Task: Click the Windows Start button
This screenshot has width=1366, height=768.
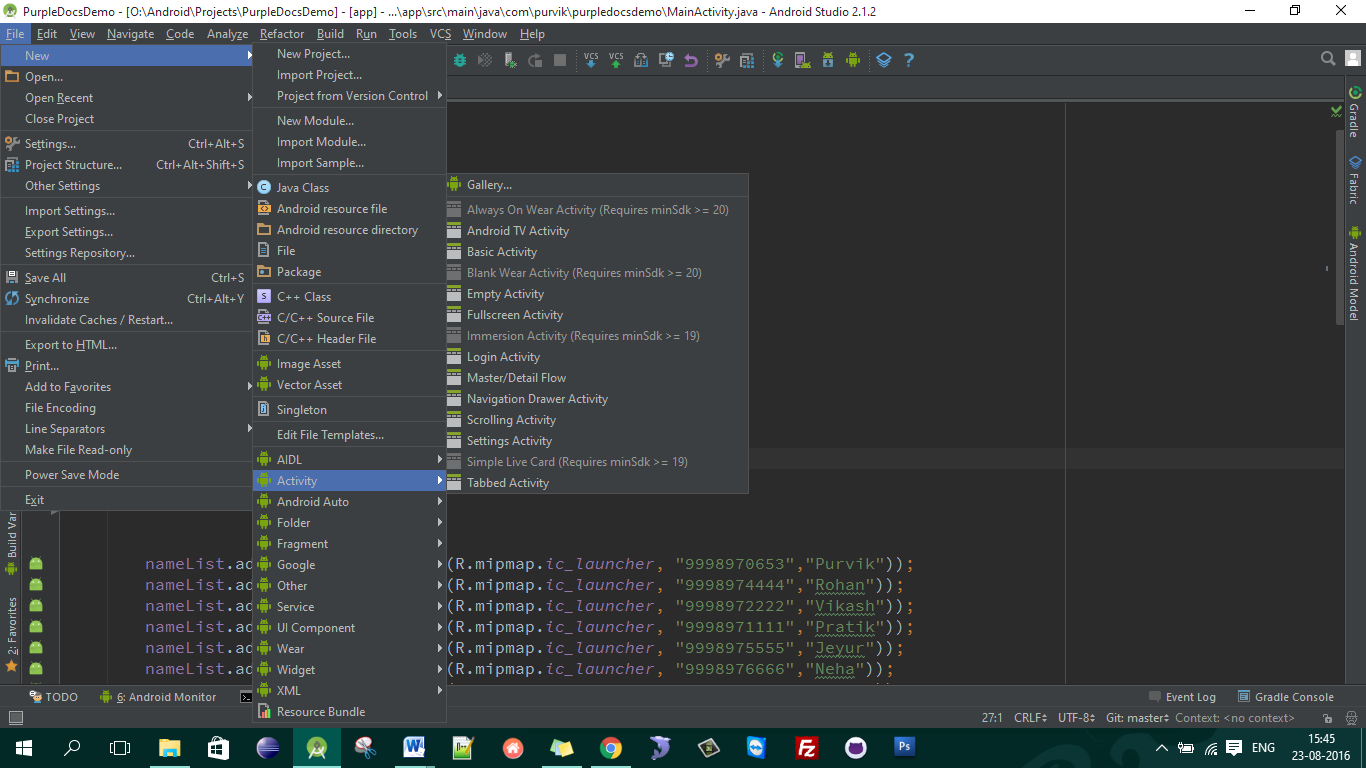Action: [x=23, y=747]
